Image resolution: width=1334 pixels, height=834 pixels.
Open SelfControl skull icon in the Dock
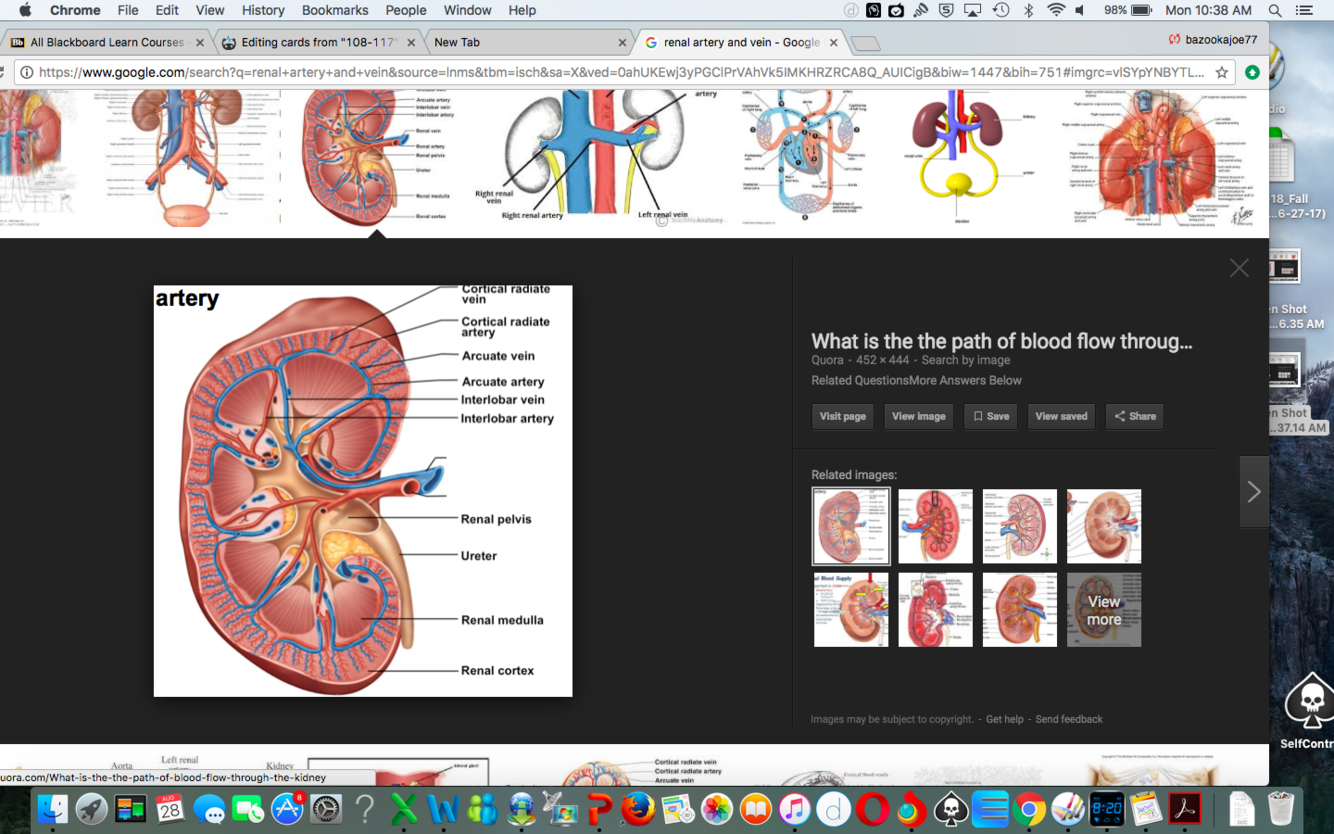[951, 808]
